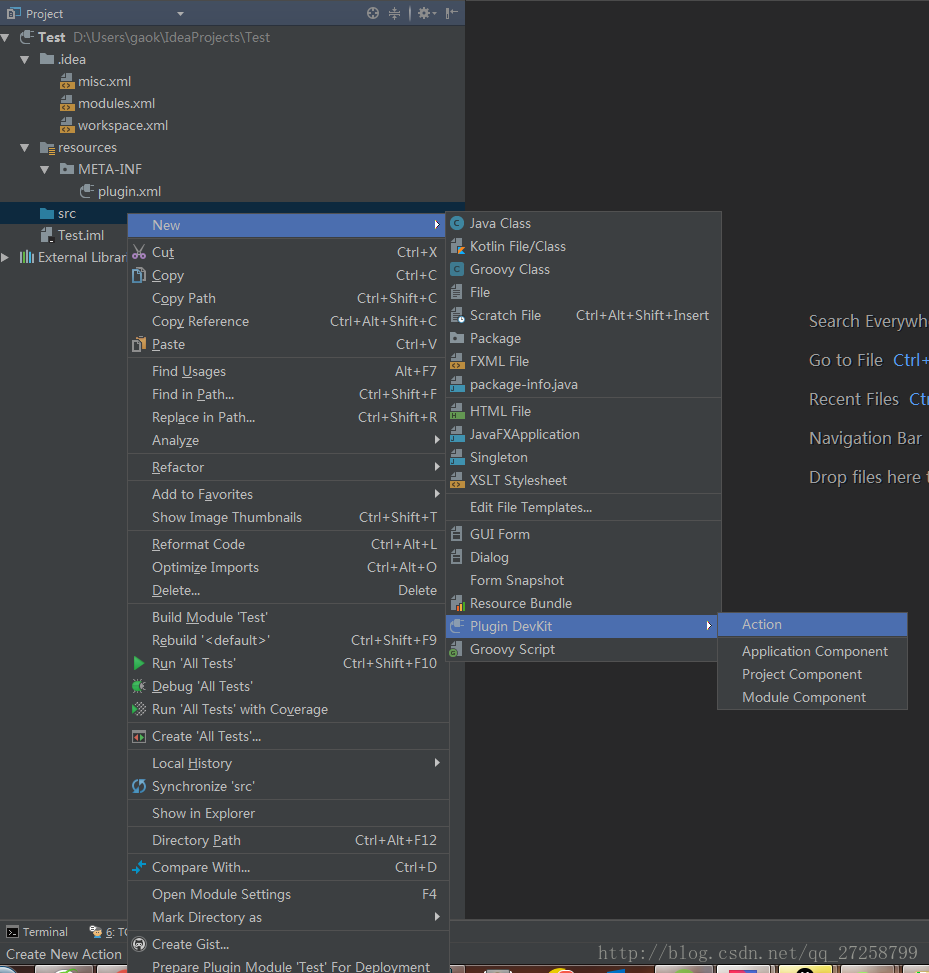
Task: Open the Project view dropdown arrow
Action: point(180,14)
